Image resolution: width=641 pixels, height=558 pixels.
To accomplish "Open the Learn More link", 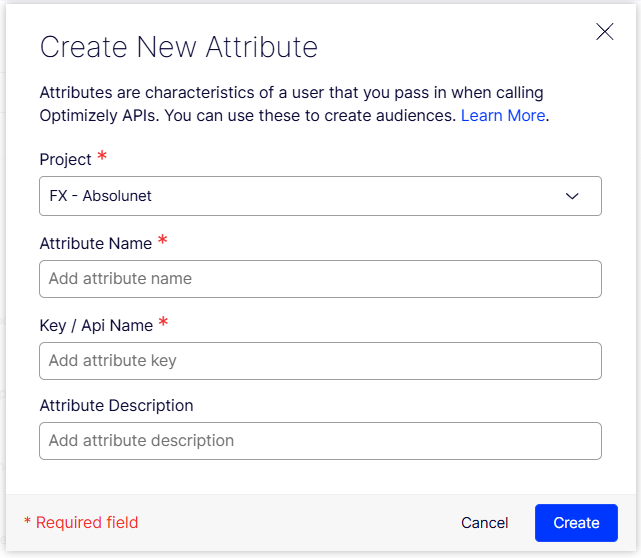I will [502, 115].
